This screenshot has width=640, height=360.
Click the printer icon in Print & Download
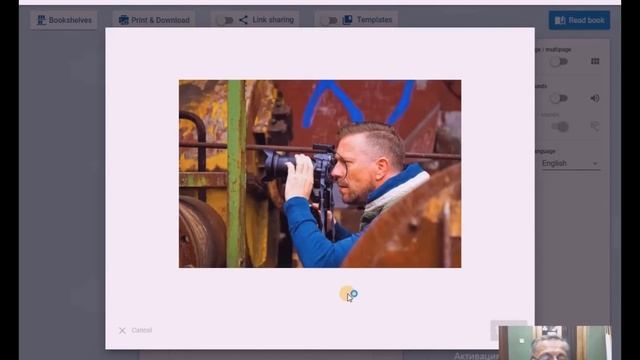tap(124, 20)
